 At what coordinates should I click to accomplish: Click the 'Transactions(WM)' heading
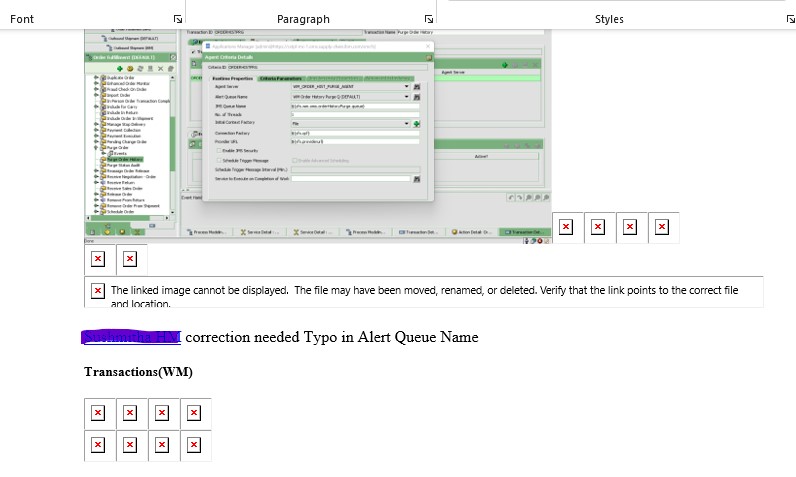[139, 372]
